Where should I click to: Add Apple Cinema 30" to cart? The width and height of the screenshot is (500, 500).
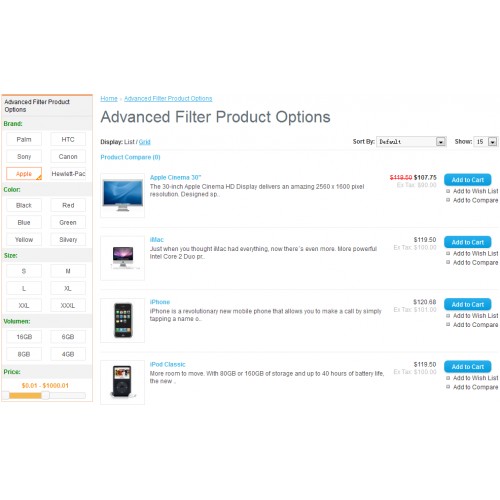467,180
